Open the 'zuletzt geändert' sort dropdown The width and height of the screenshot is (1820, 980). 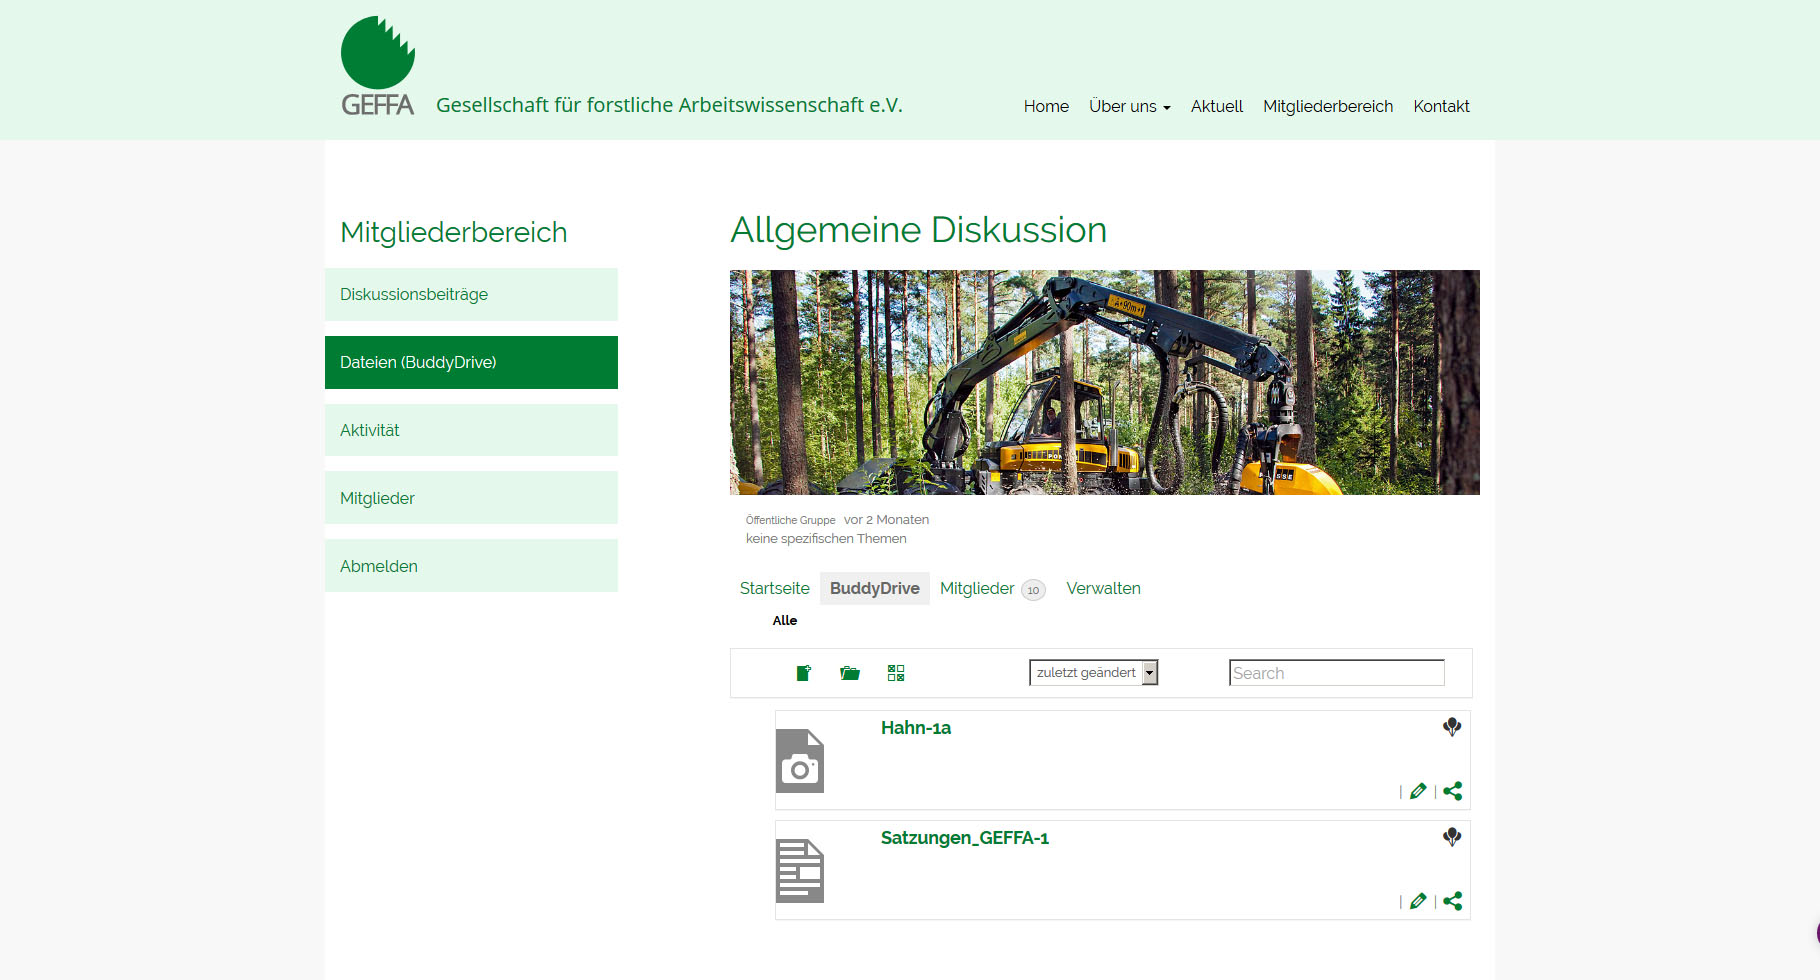[x=1093, y=673]
